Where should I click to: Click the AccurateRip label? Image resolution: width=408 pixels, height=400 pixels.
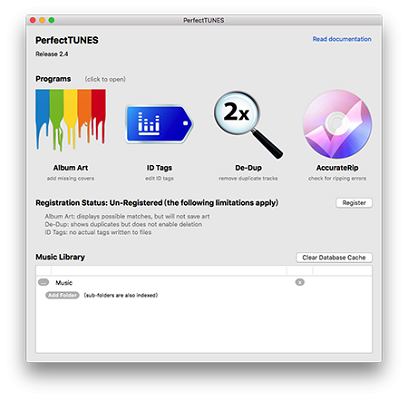pyautogui.click(x=337, y=168)
